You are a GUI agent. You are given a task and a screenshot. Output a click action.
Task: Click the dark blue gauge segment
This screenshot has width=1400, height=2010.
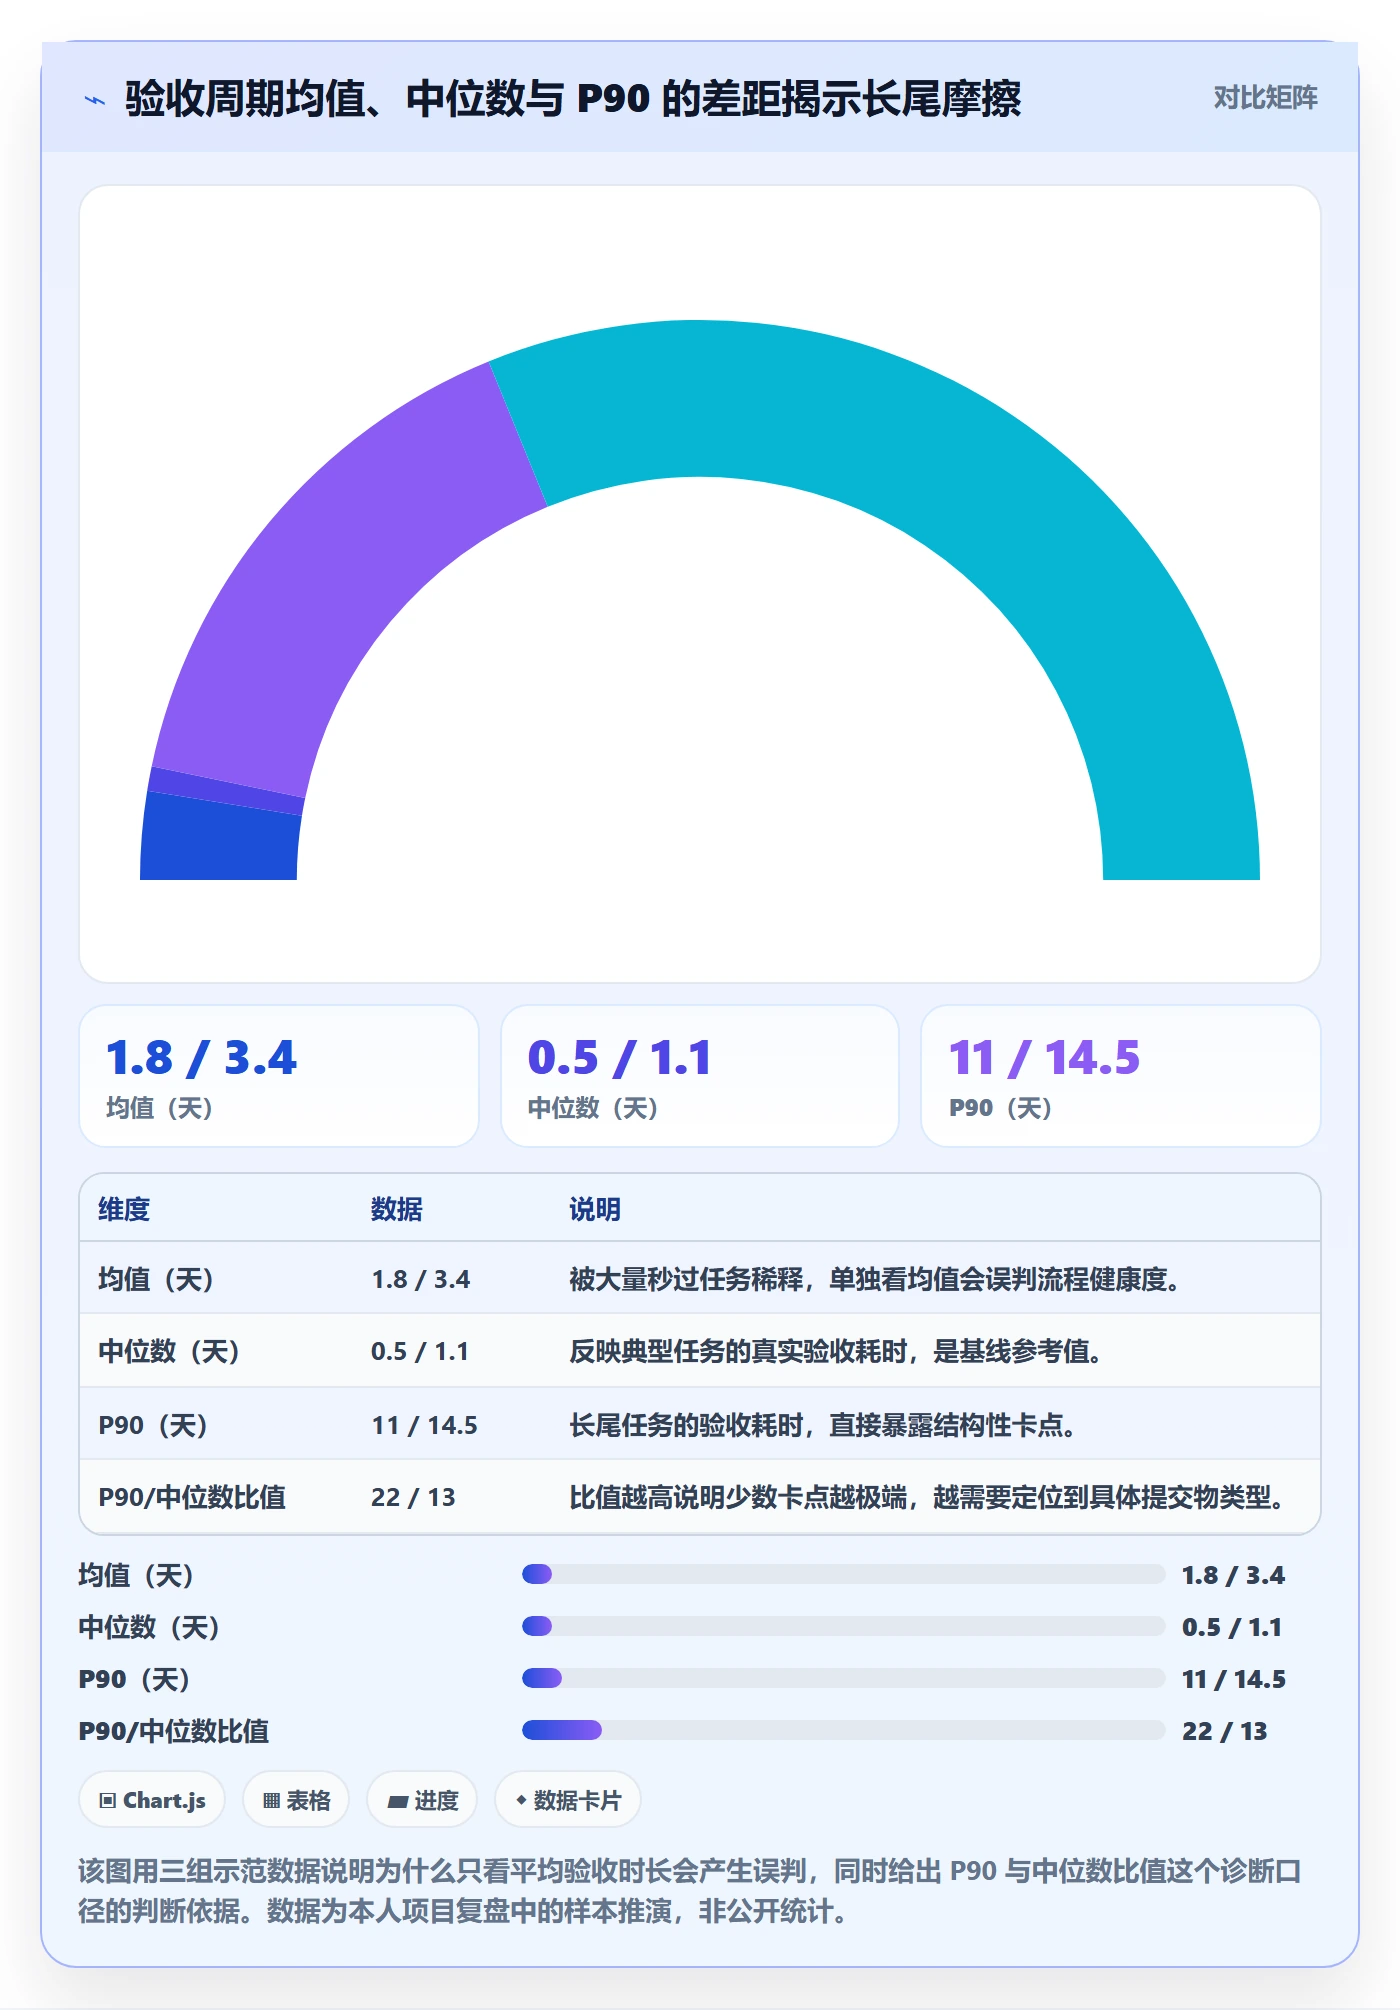click(220, 840)
